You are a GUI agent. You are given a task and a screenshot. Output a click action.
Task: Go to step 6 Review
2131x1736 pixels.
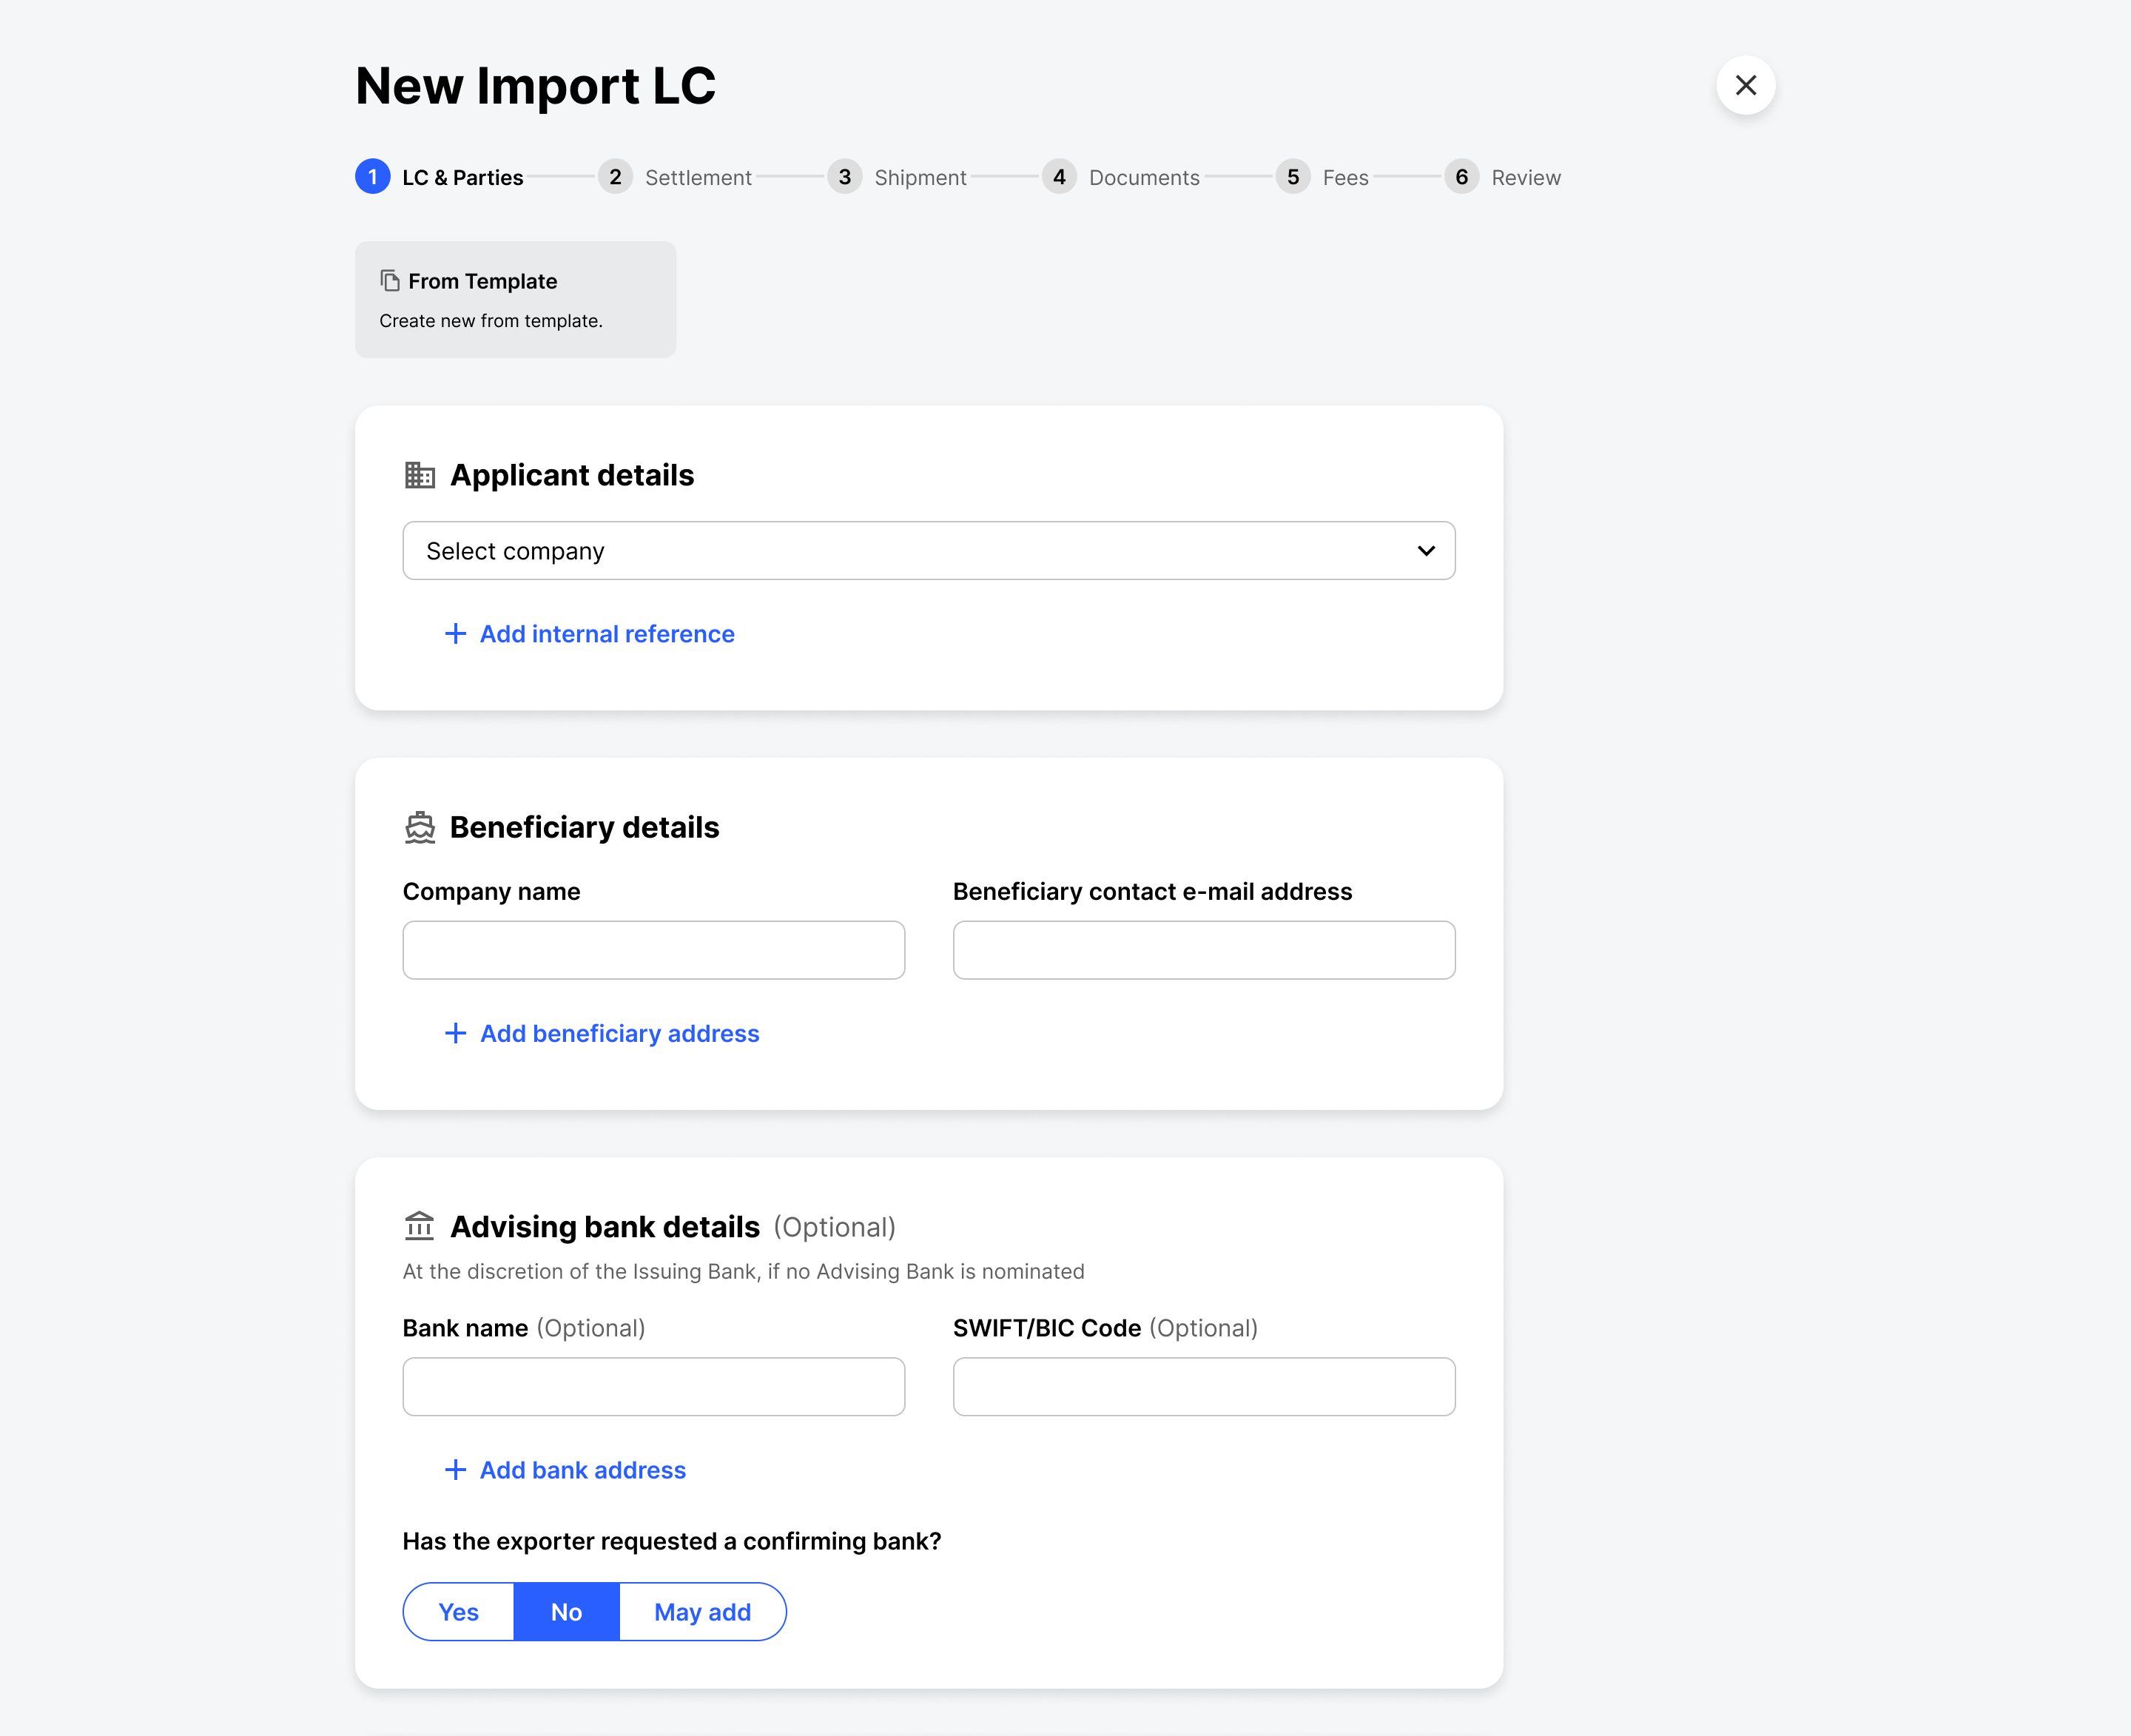[x=1502, y=177]
